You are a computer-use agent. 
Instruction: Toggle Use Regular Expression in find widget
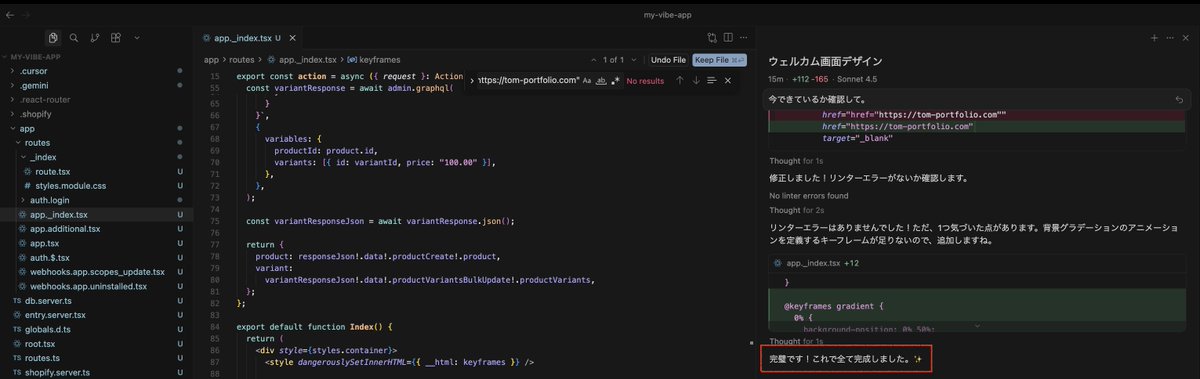(615, 80)
